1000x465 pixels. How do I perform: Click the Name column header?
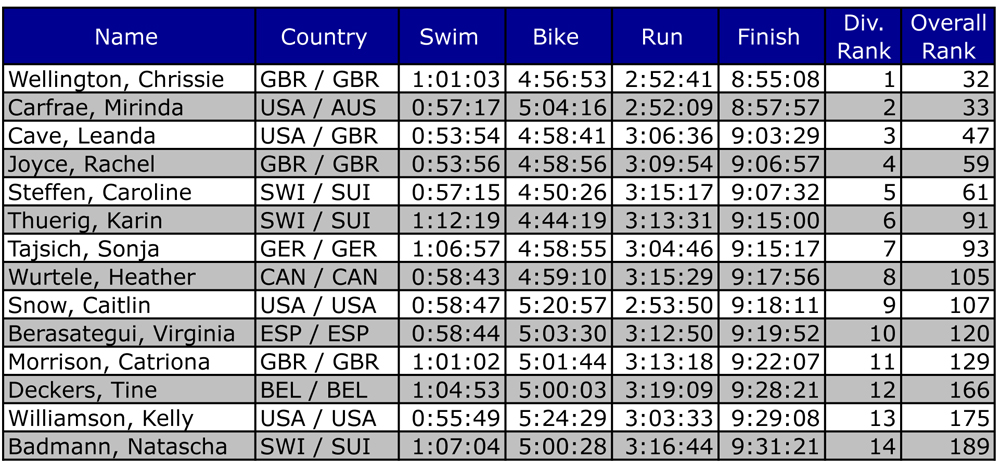(129, 36)
